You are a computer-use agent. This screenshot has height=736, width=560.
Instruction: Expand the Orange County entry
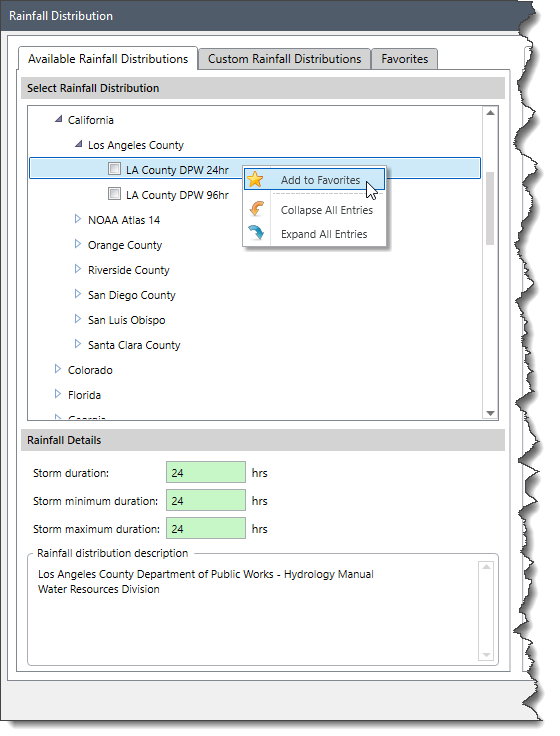click(78, 244)
